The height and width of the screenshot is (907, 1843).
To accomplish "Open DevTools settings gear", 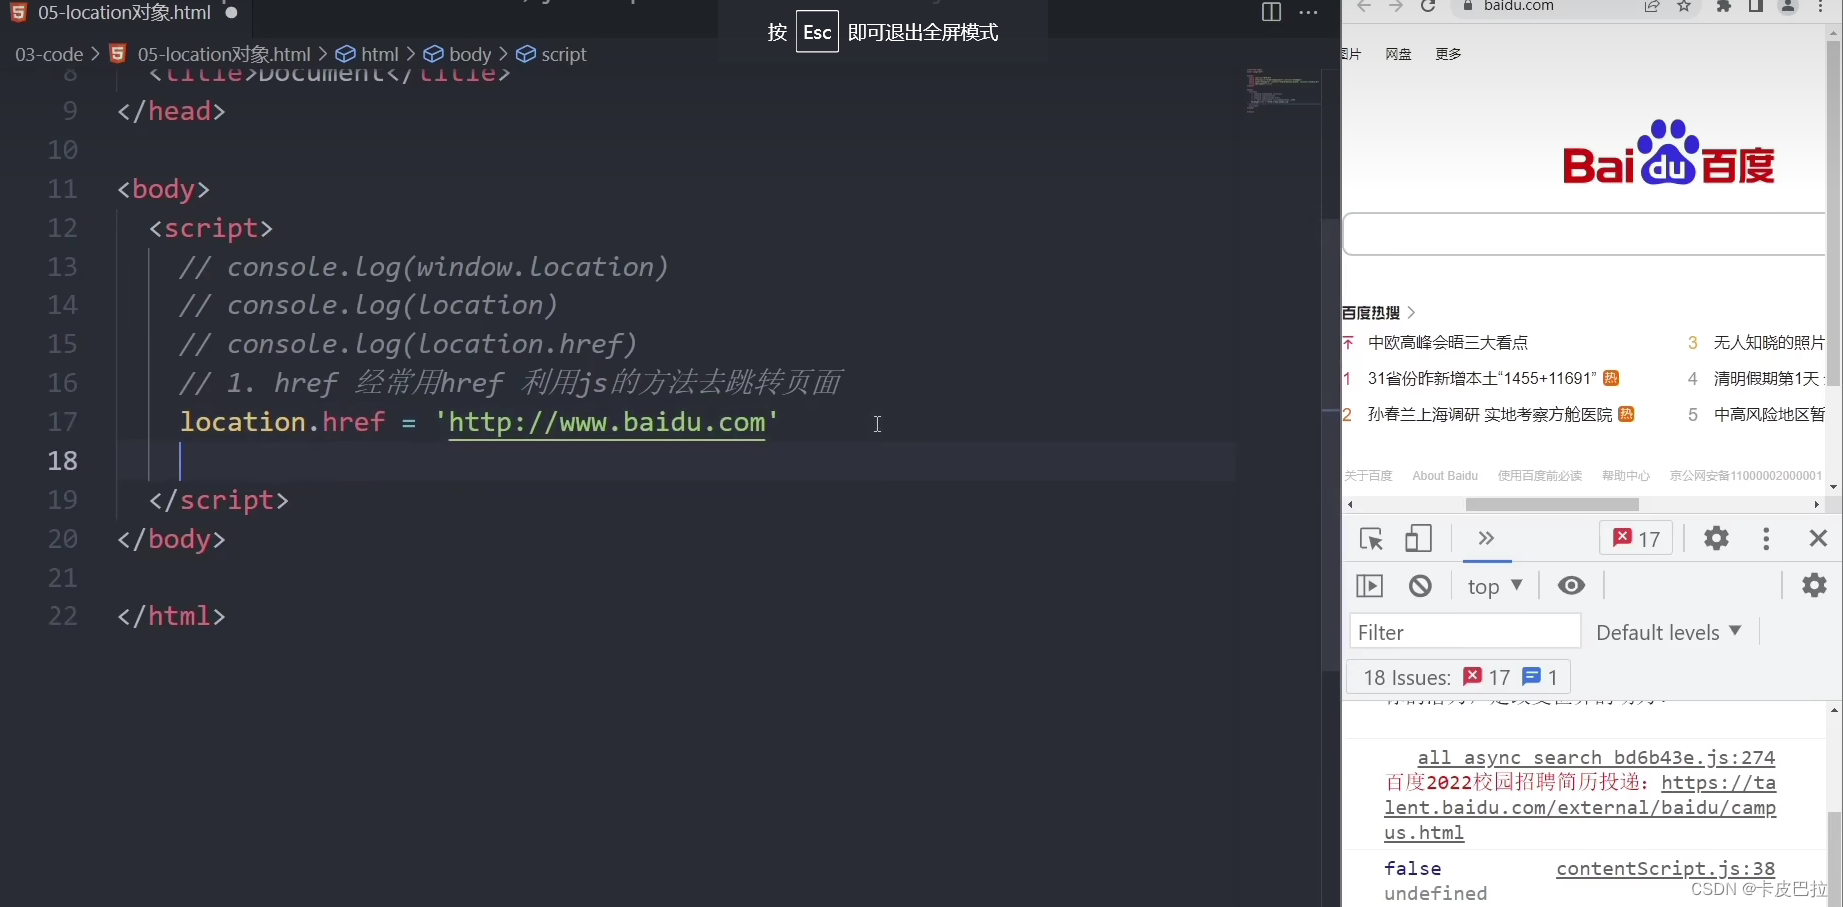I will pyautogui.click(x=1716, y=538).
